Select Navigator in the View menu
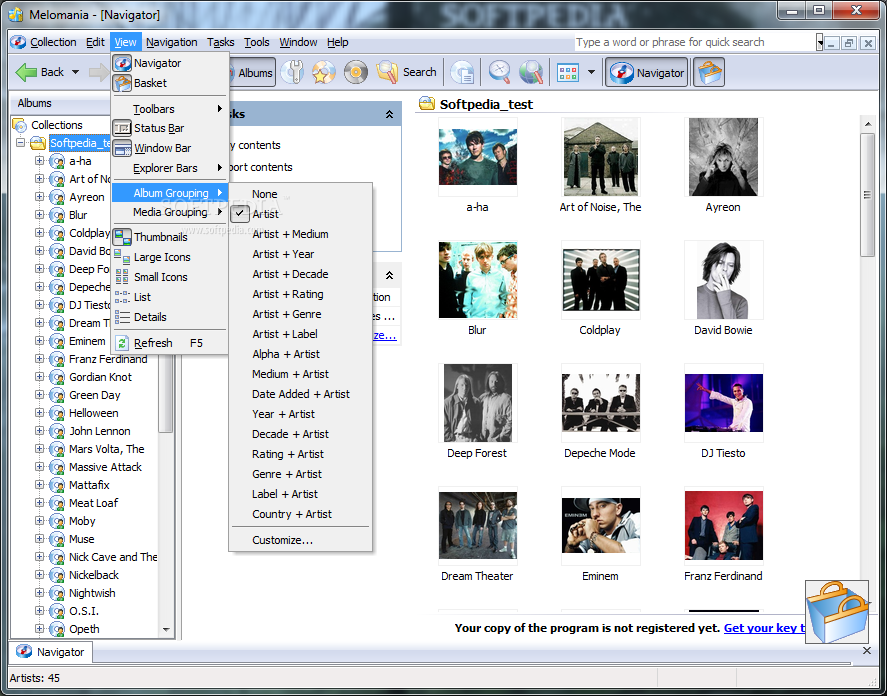The width and height of the screenshot is (887, 696). (x=170, y=63)
